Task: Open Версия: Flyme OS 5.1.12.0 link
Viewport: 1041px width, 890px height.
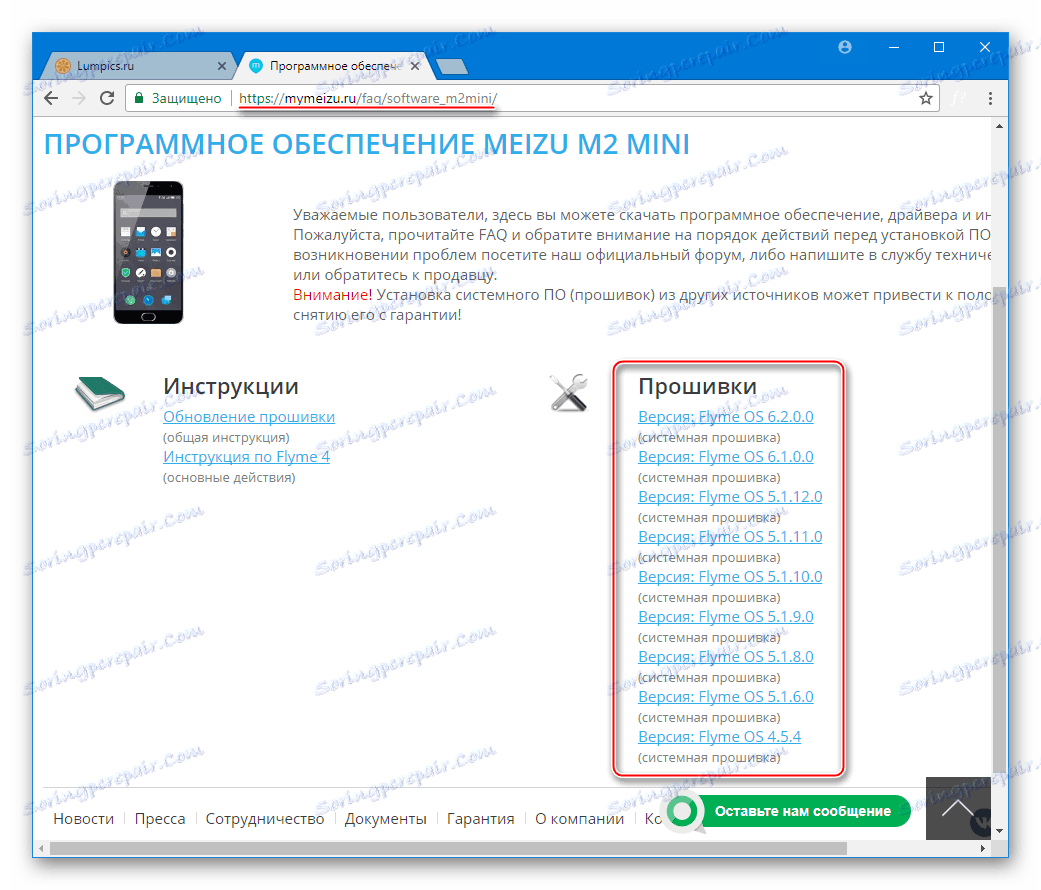Action: [730, 496]
